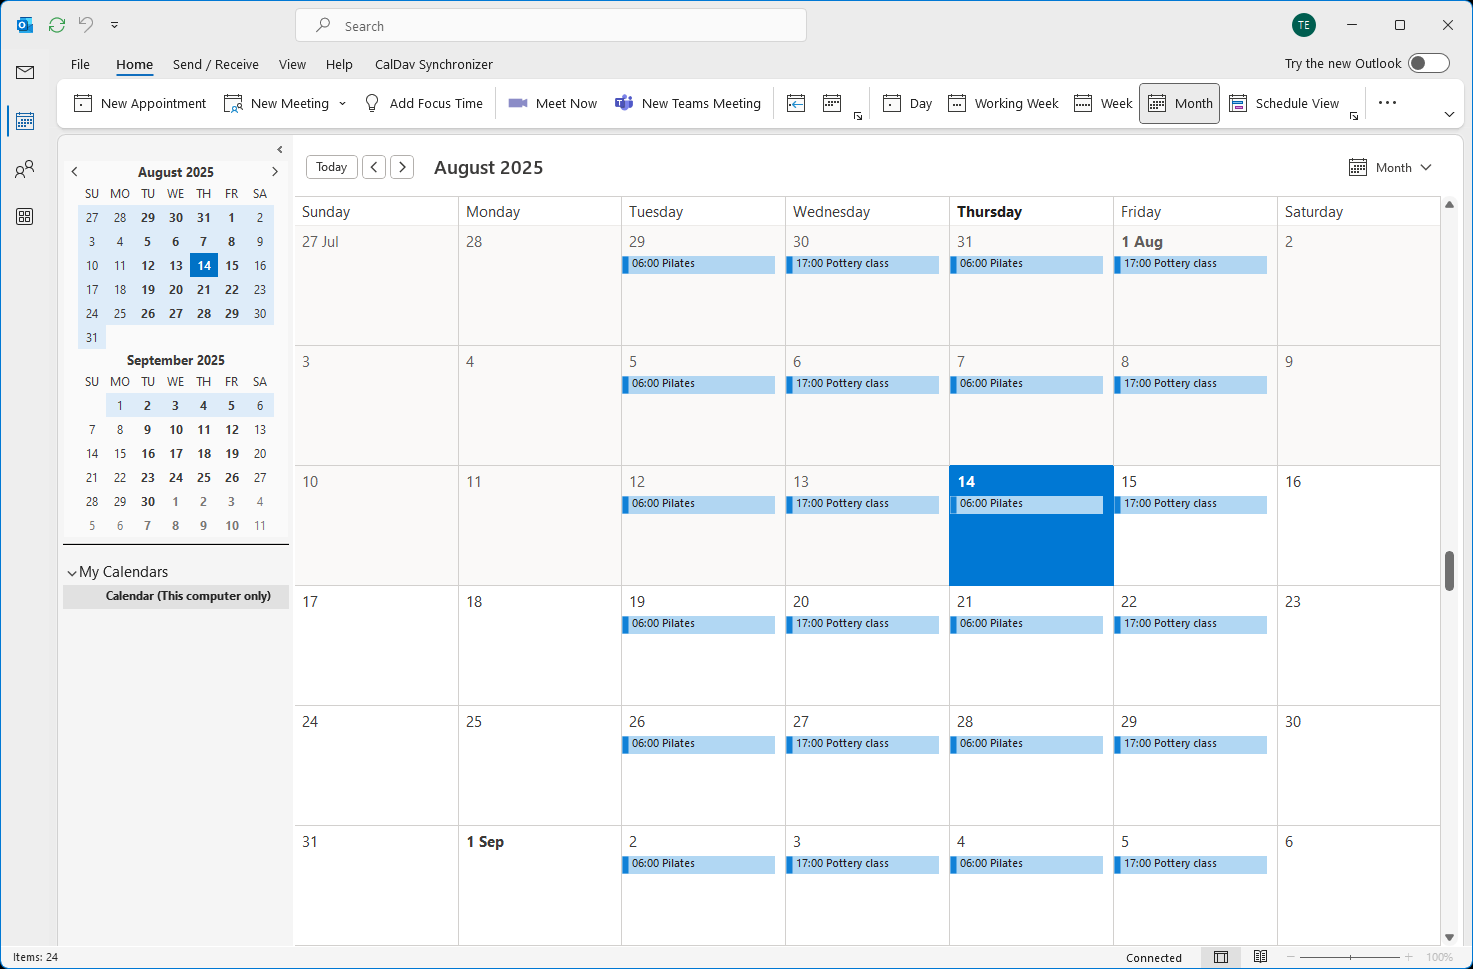Screen dimensions: 1473x969
Task: Click the Send/Receive sync icon
Action: [56, 24]
